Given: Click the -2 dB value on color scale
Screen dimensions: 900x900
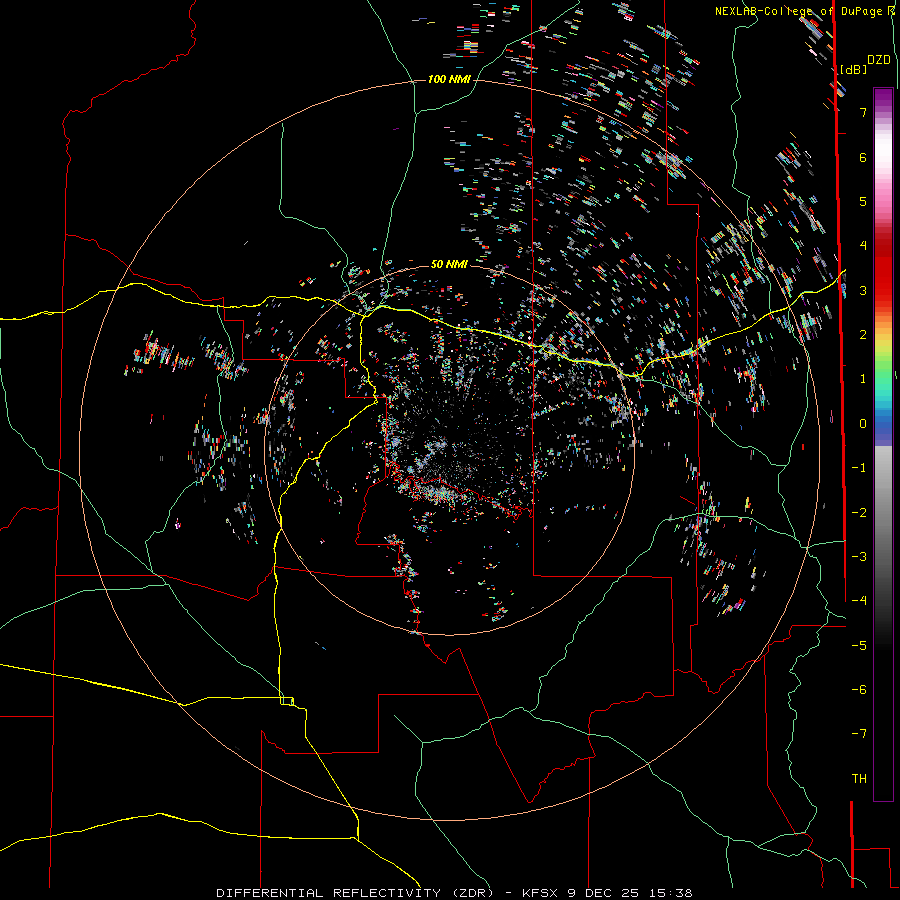Looking at the screenshot, I should [859, 513].
